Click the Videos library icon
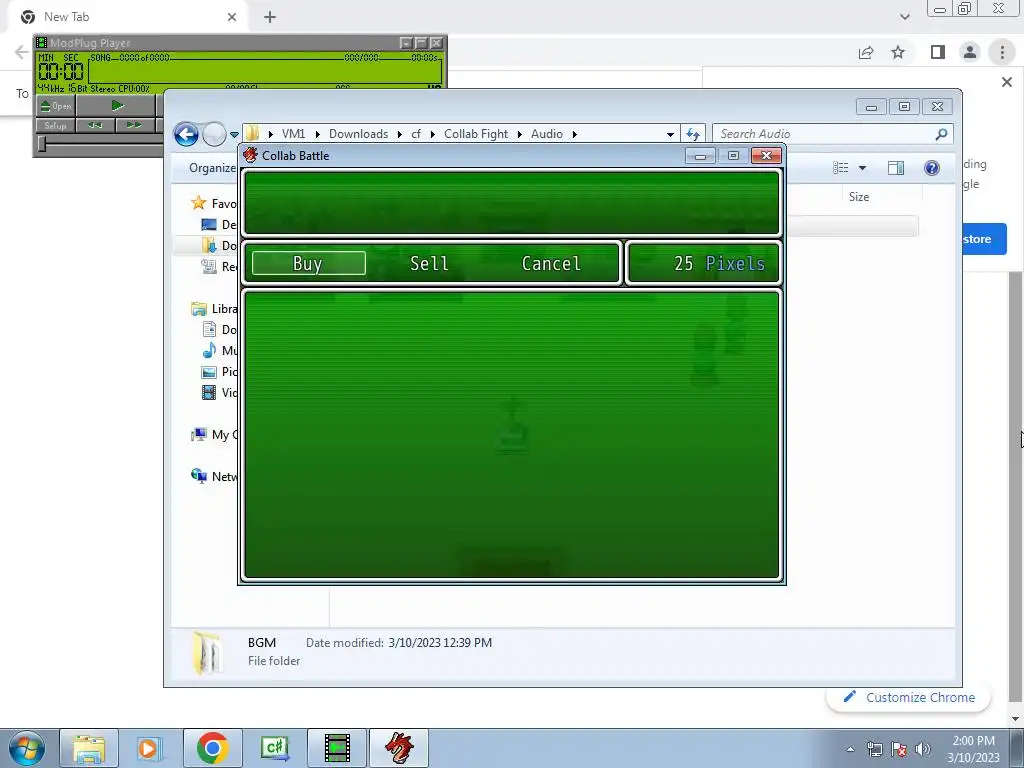Image resolution: width=1024 pixels, height=768 pixels. coord(209,392)
